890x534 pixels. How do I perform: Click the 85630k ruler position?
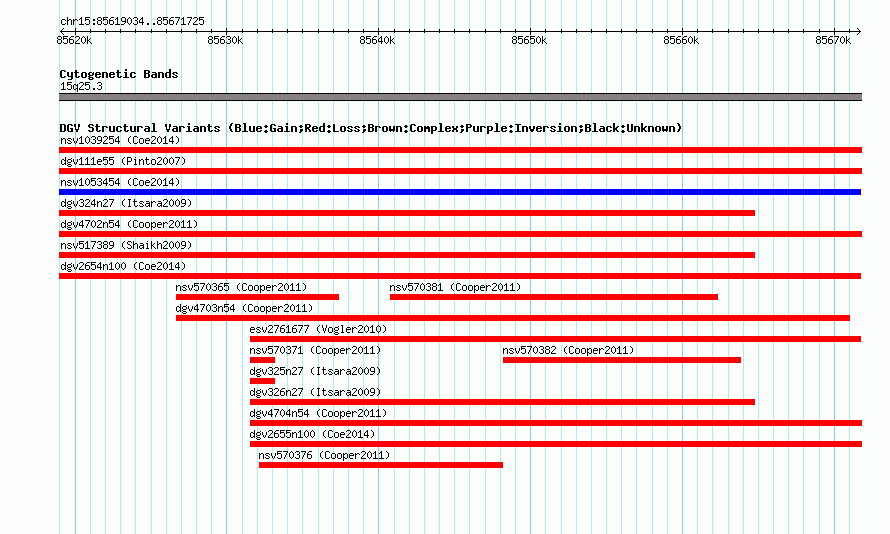pos(225,40)
